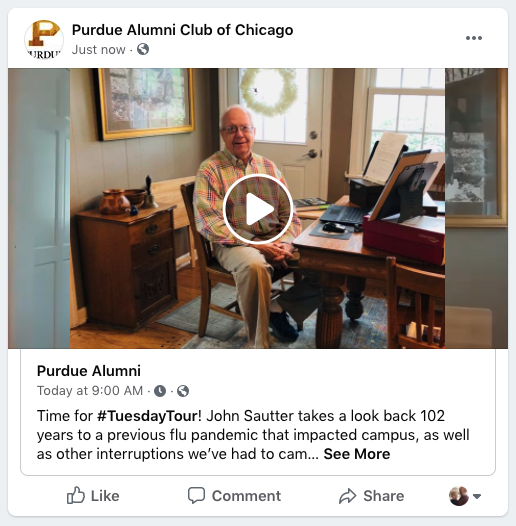Image resolution: width=516 pixels, height=526 pixels.
Task: Open the dropdown arrow next to the avatar
Action: 477,496
